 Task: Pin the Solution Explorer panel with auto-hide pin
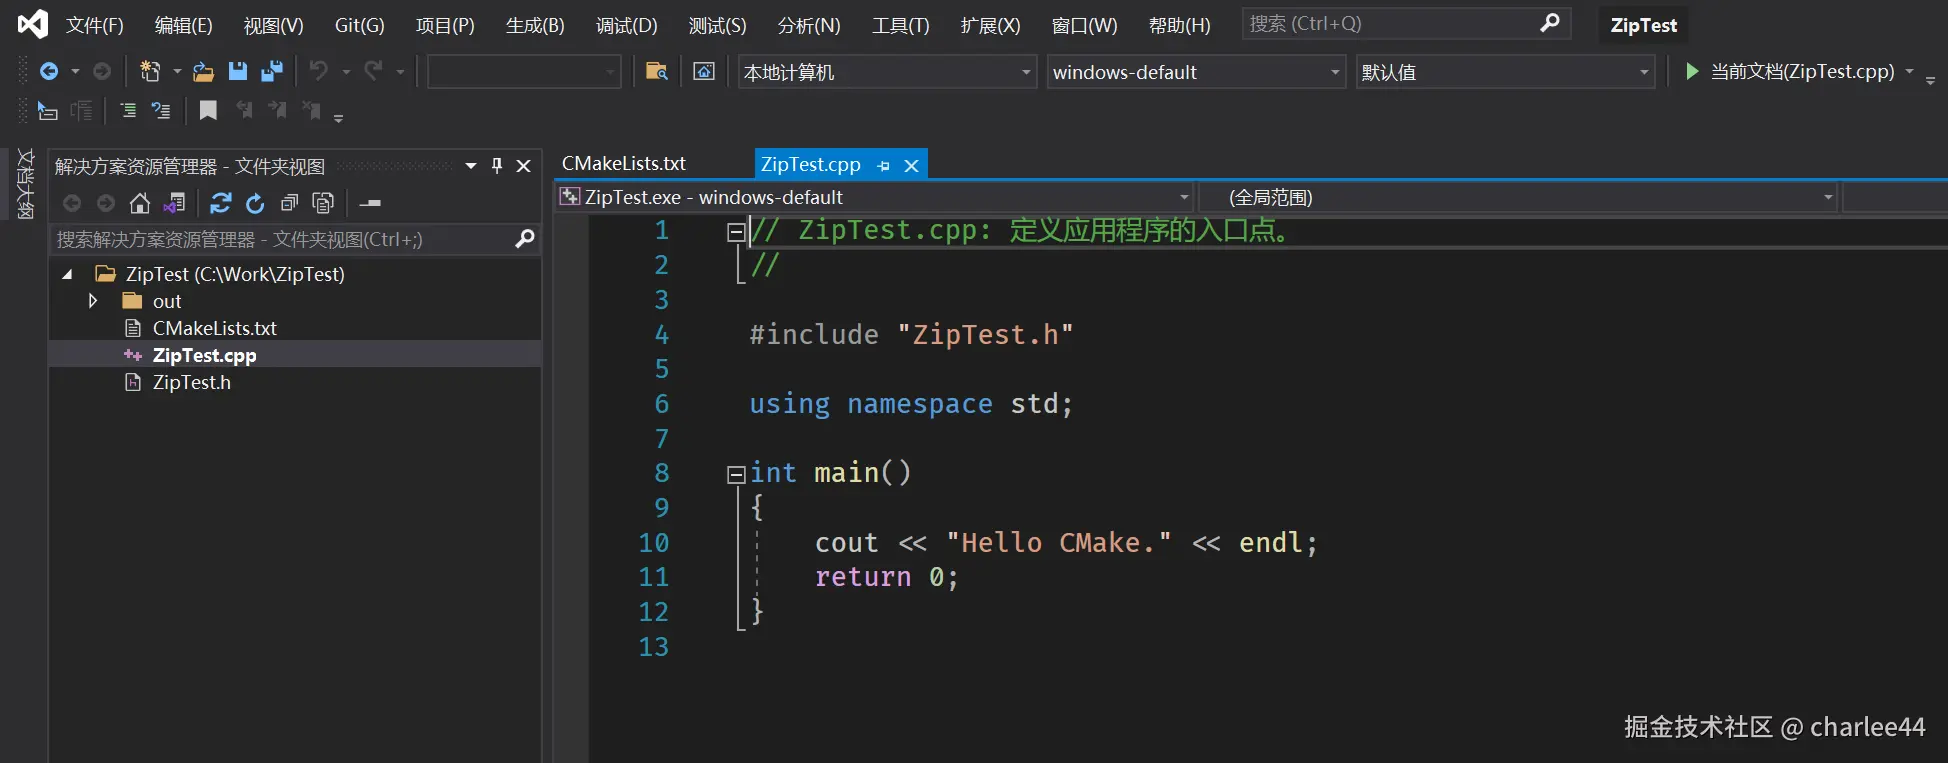(x=497, y=166)
